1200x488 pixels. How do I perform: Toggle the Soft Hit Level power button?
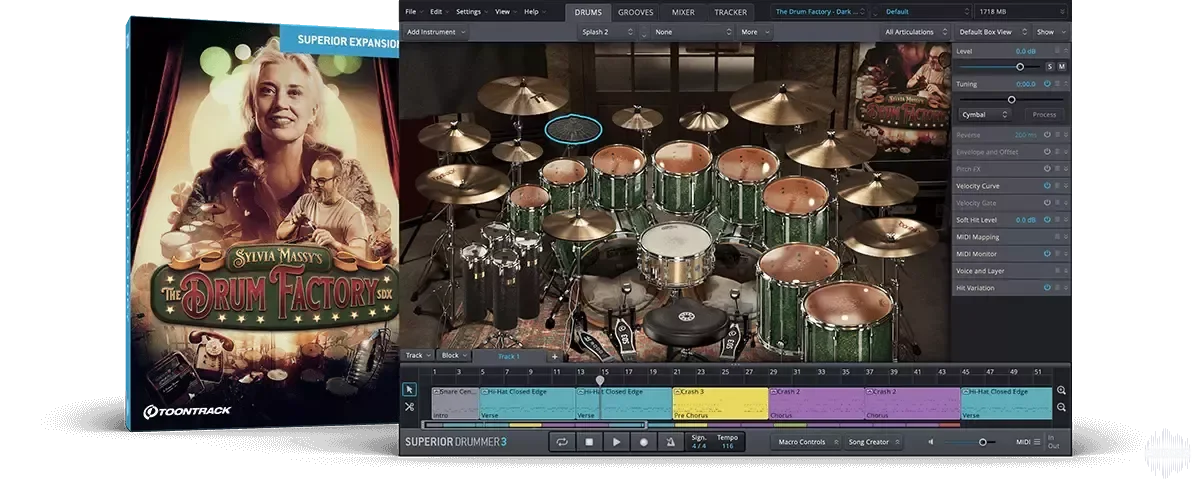(1047, 220)
